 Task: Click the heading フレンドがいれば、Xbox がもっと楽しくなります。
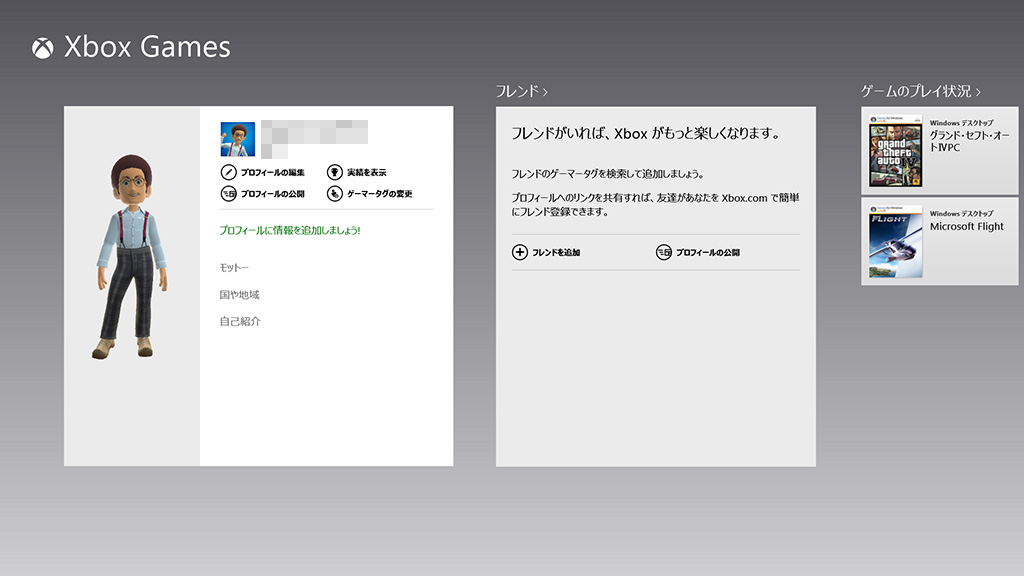click(x=645, y=134)
